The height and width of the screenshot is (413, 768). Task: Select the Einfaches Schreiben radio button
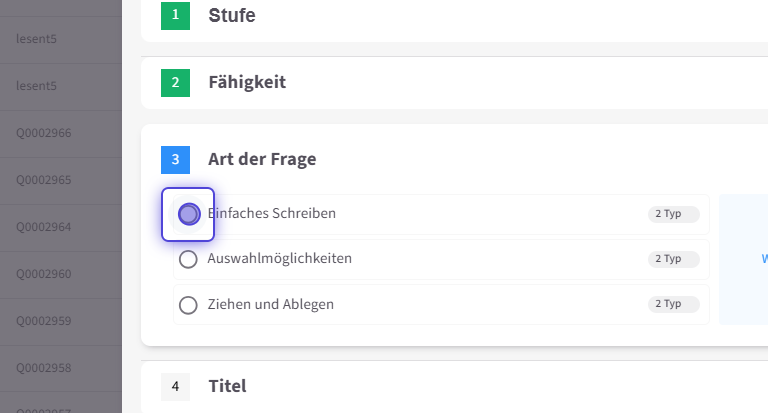tap(188, 214)
